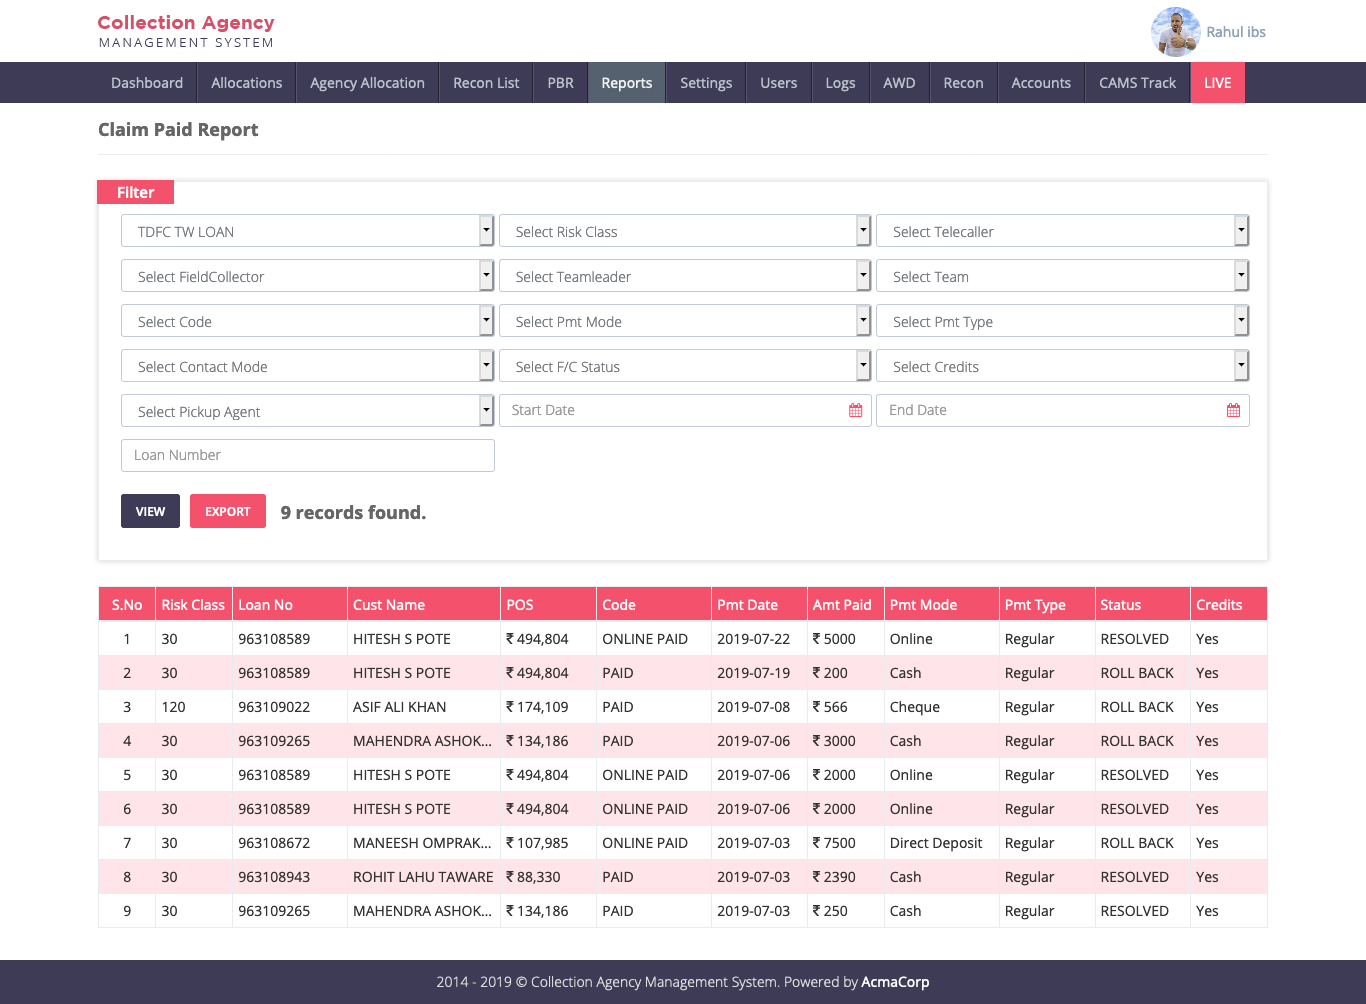Click the Collection Agency logo
Viewport: 1366px width, 1004px height.
coord(186,31)
